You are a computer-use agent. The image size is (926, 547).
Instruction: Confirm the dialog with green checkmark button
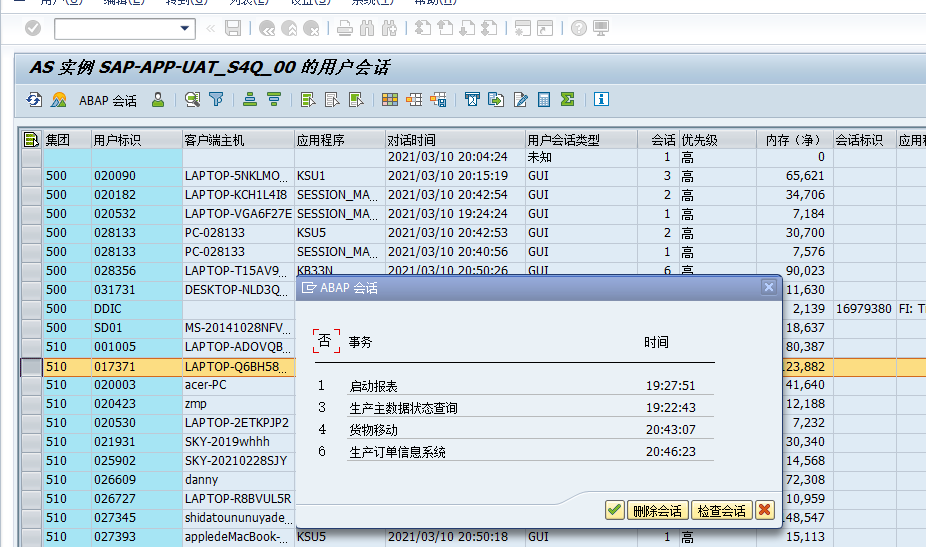[x=614, y=510]
